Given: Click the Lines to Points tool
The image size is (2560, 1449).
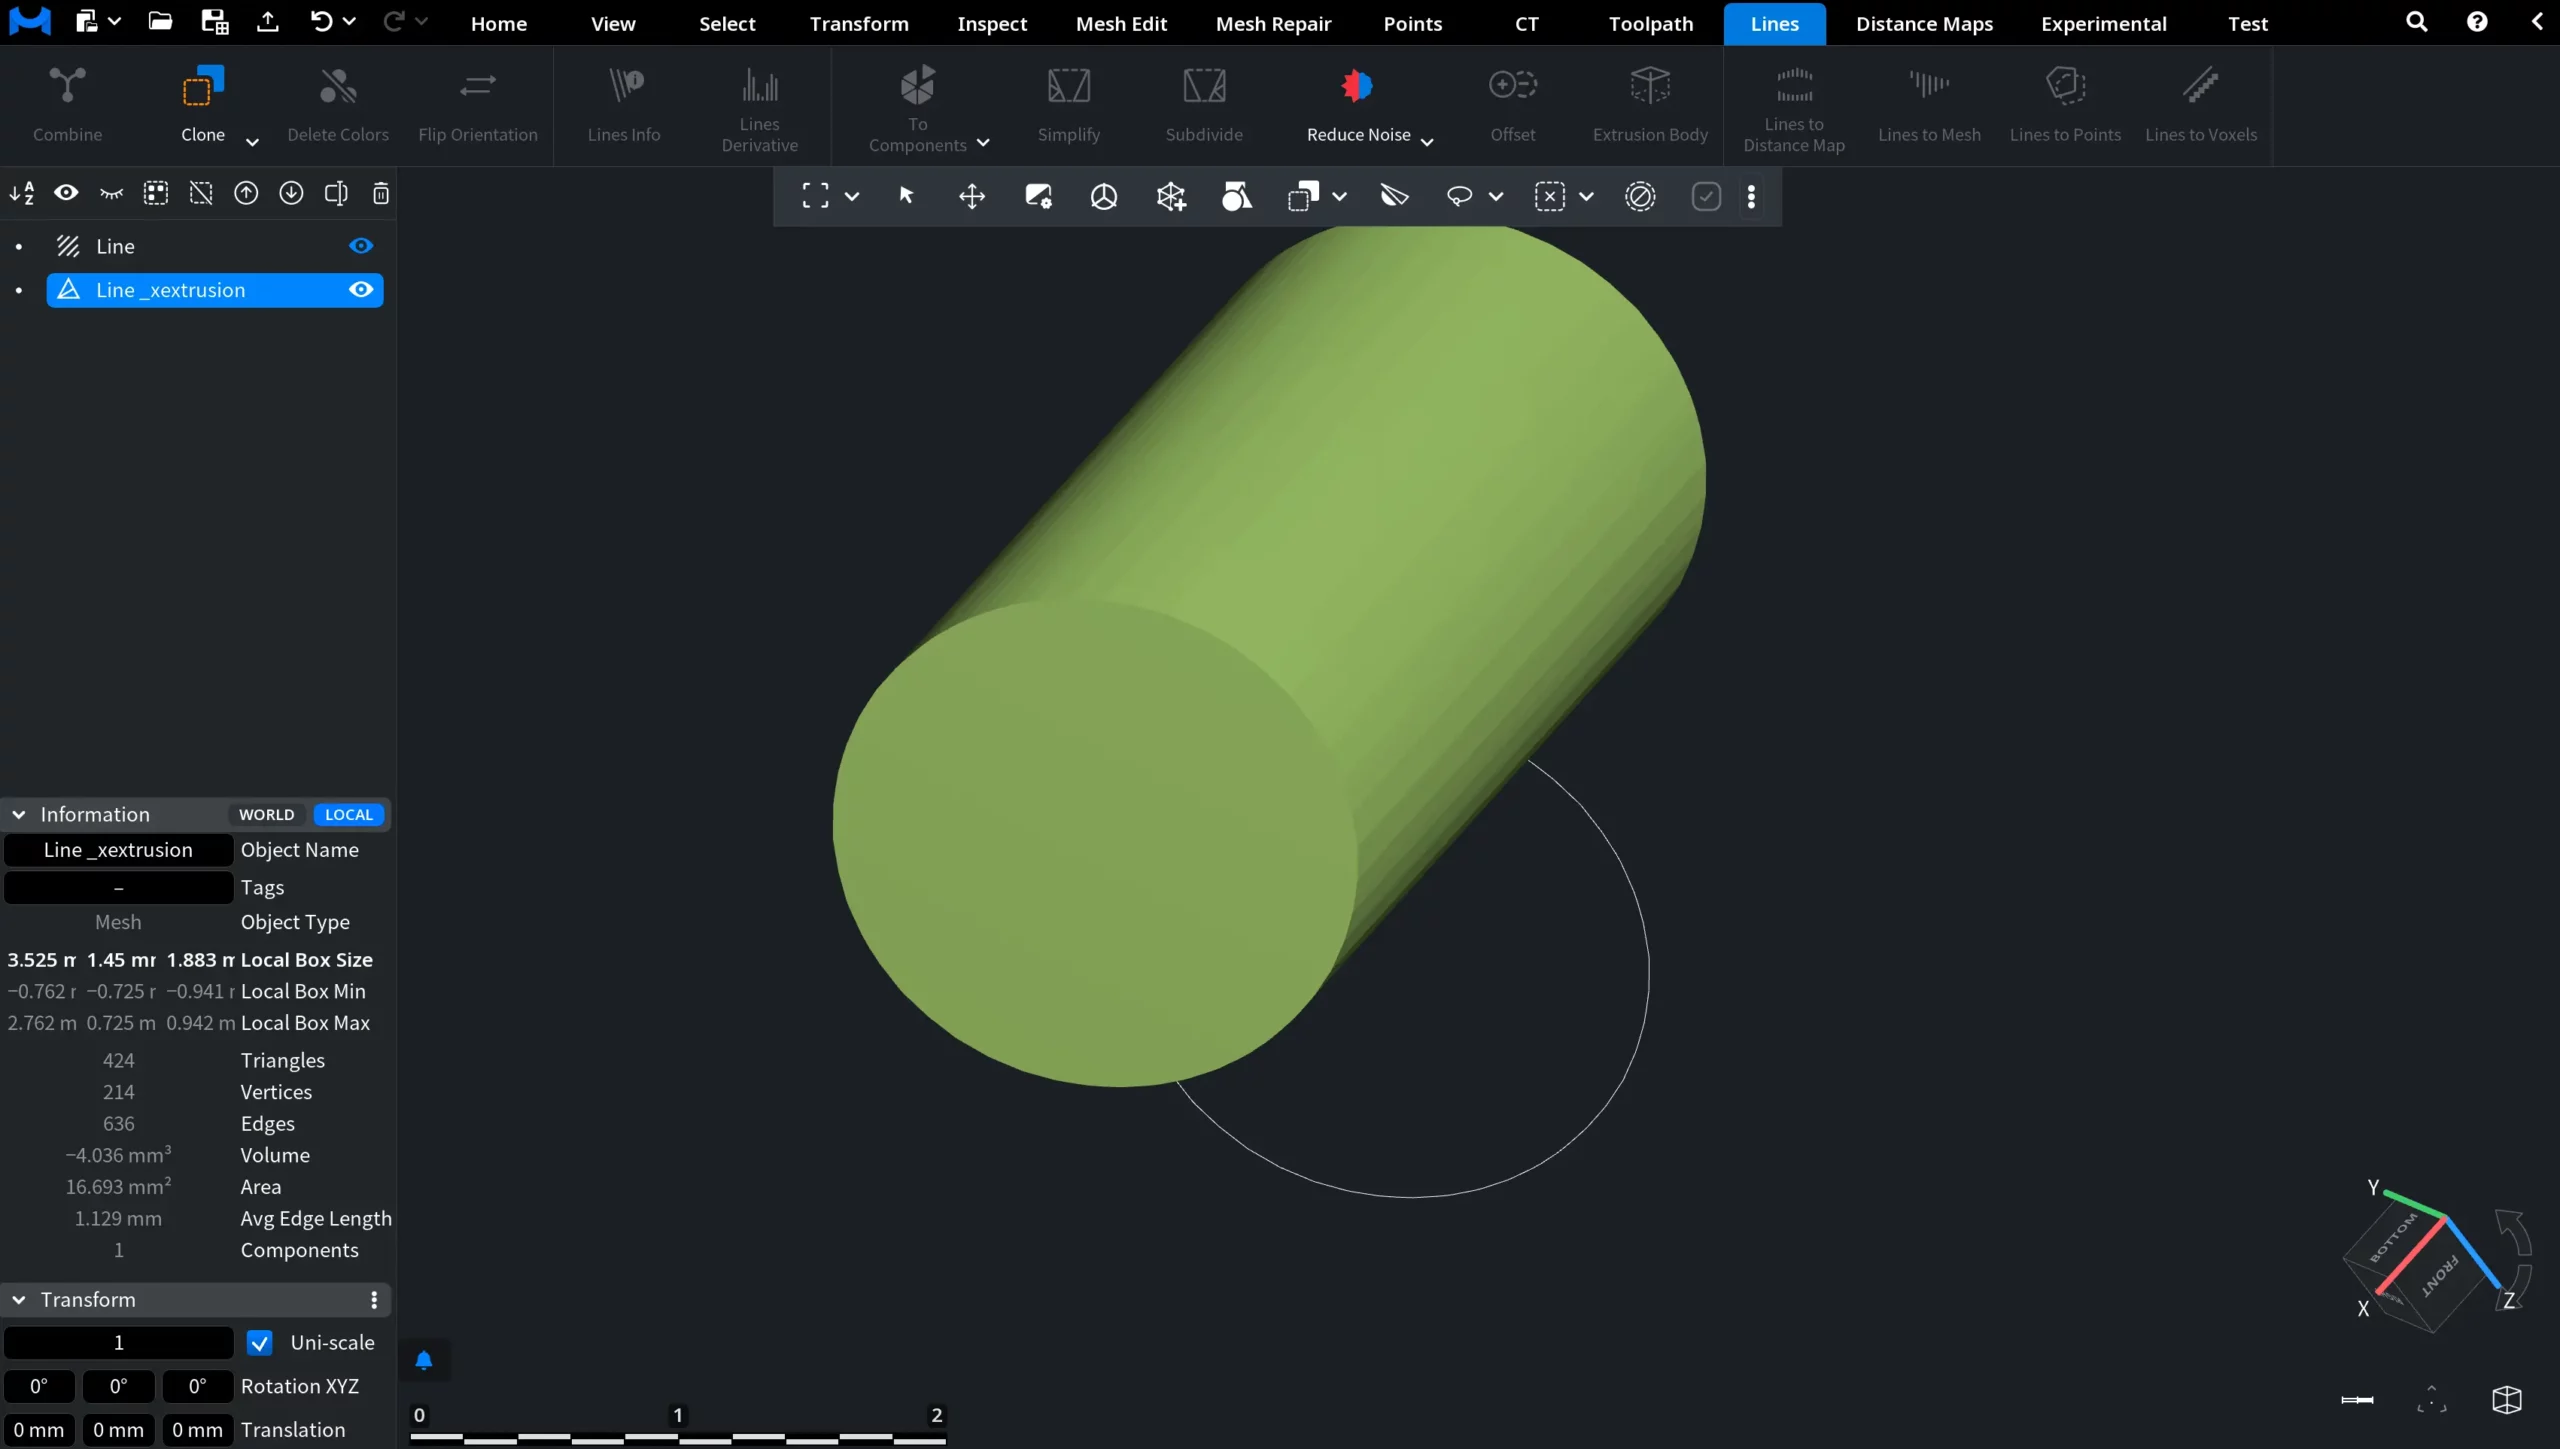Looking at the screenshot, I should (2065, 105).
